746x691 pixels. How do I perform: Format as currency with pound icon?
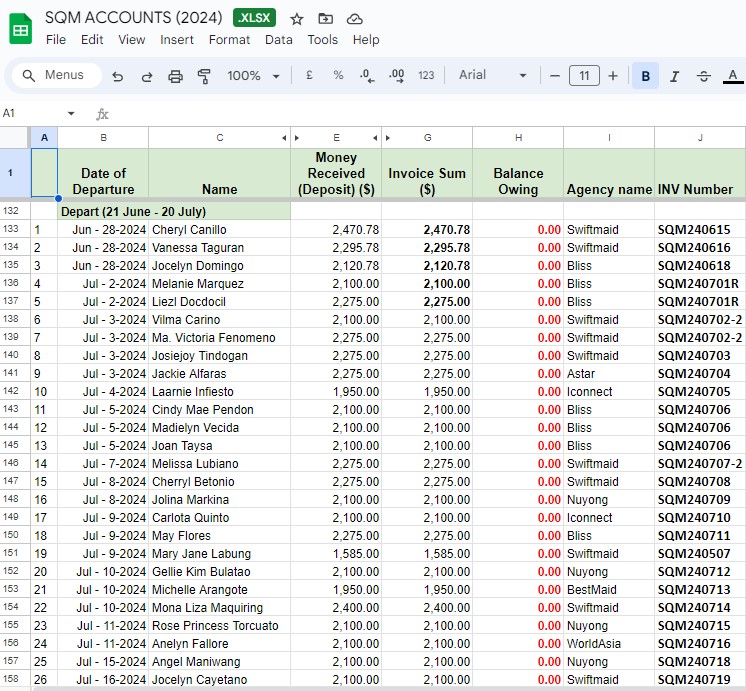pyautogui.click(x=309, y=76)
